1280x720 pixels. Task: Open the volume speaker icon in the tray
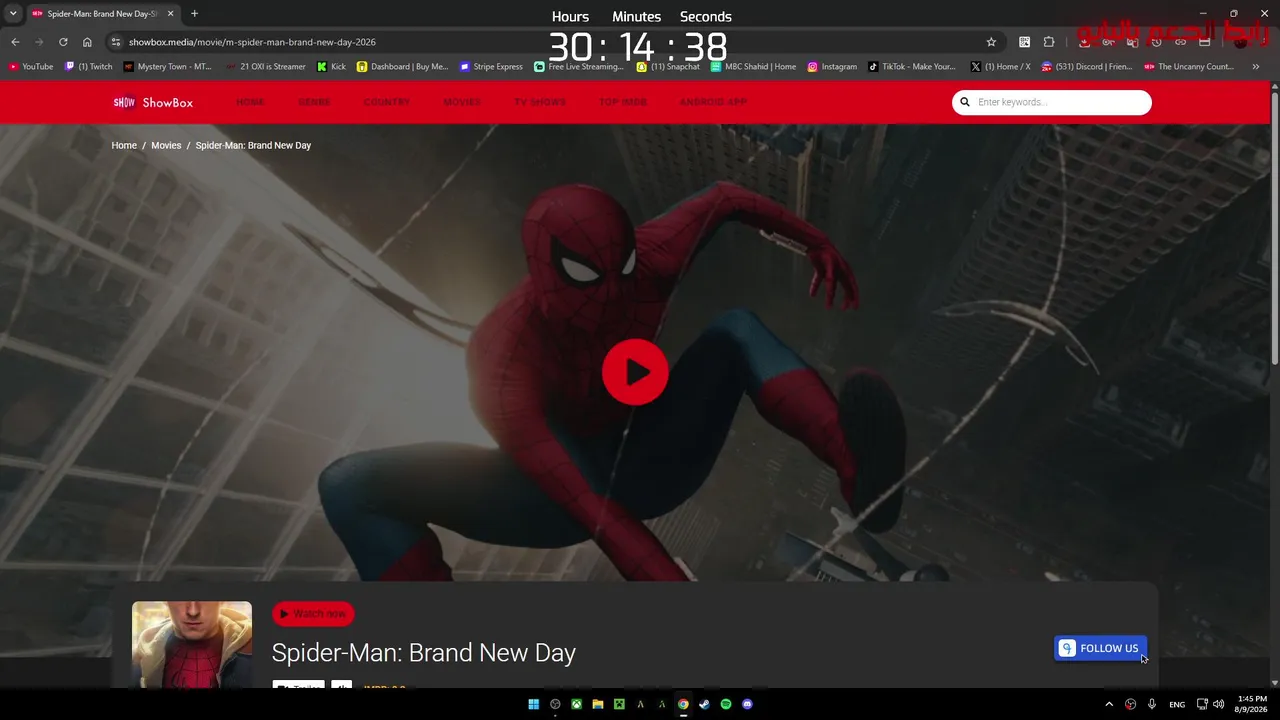(1218, 704)
